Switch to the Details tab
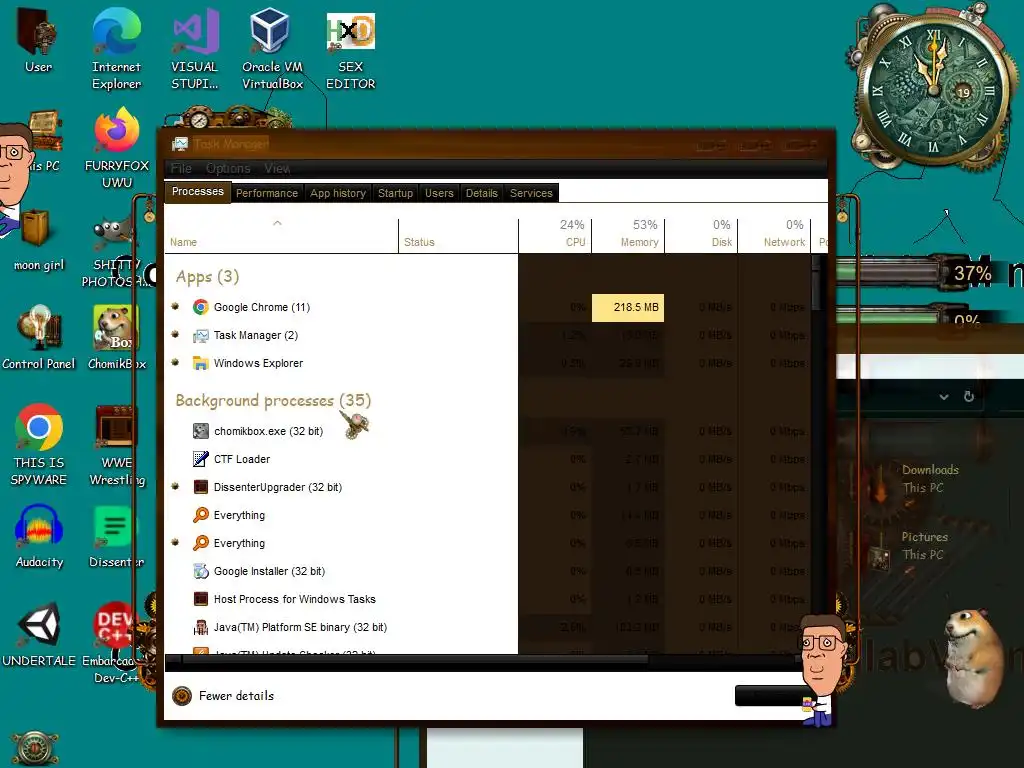This screenshot has width=1024, height=768. click(x=481, y=193)
